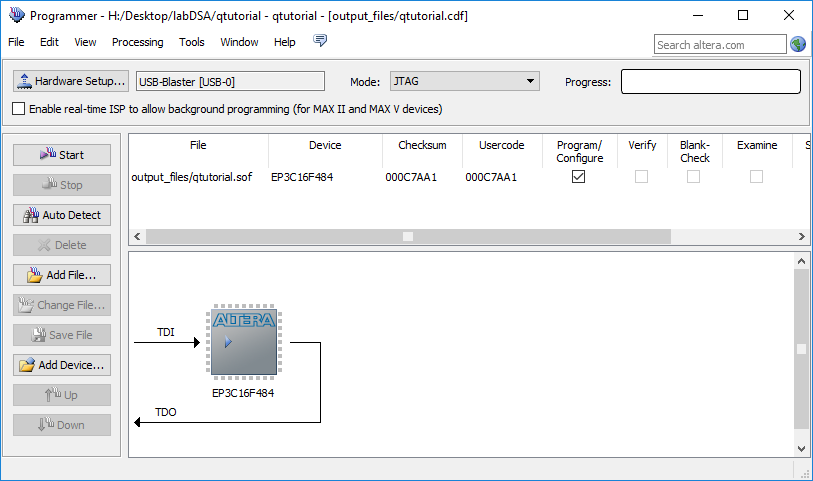This screenshot has width=813, height=481.
Task: Open the Add File dialog
Action: pos(62,275)
